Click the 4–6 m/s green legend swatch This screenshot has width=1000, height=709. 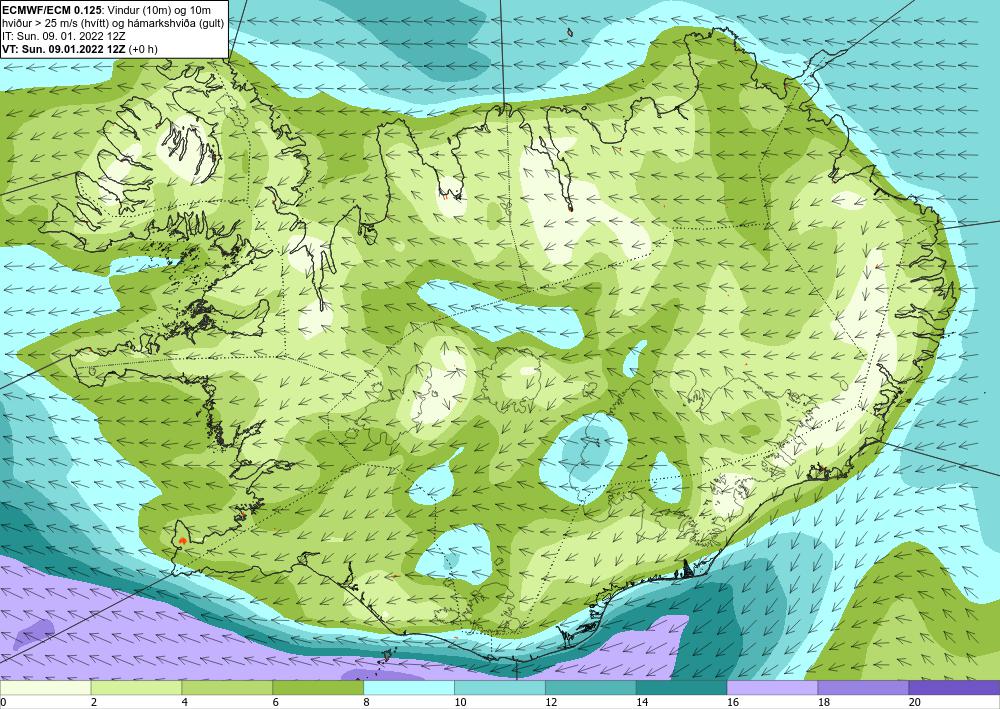coord(227,688)
